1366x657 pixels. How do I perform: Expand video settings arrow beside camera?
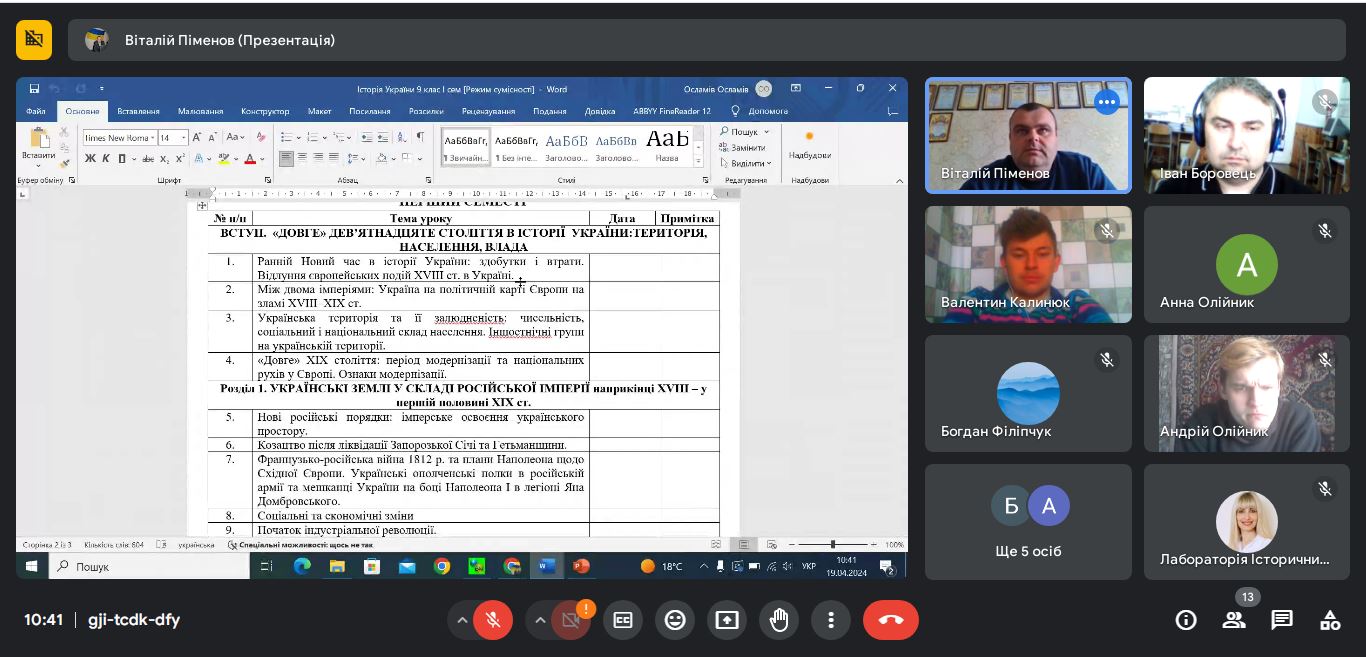pyautogui.click(x=540, y=620)
